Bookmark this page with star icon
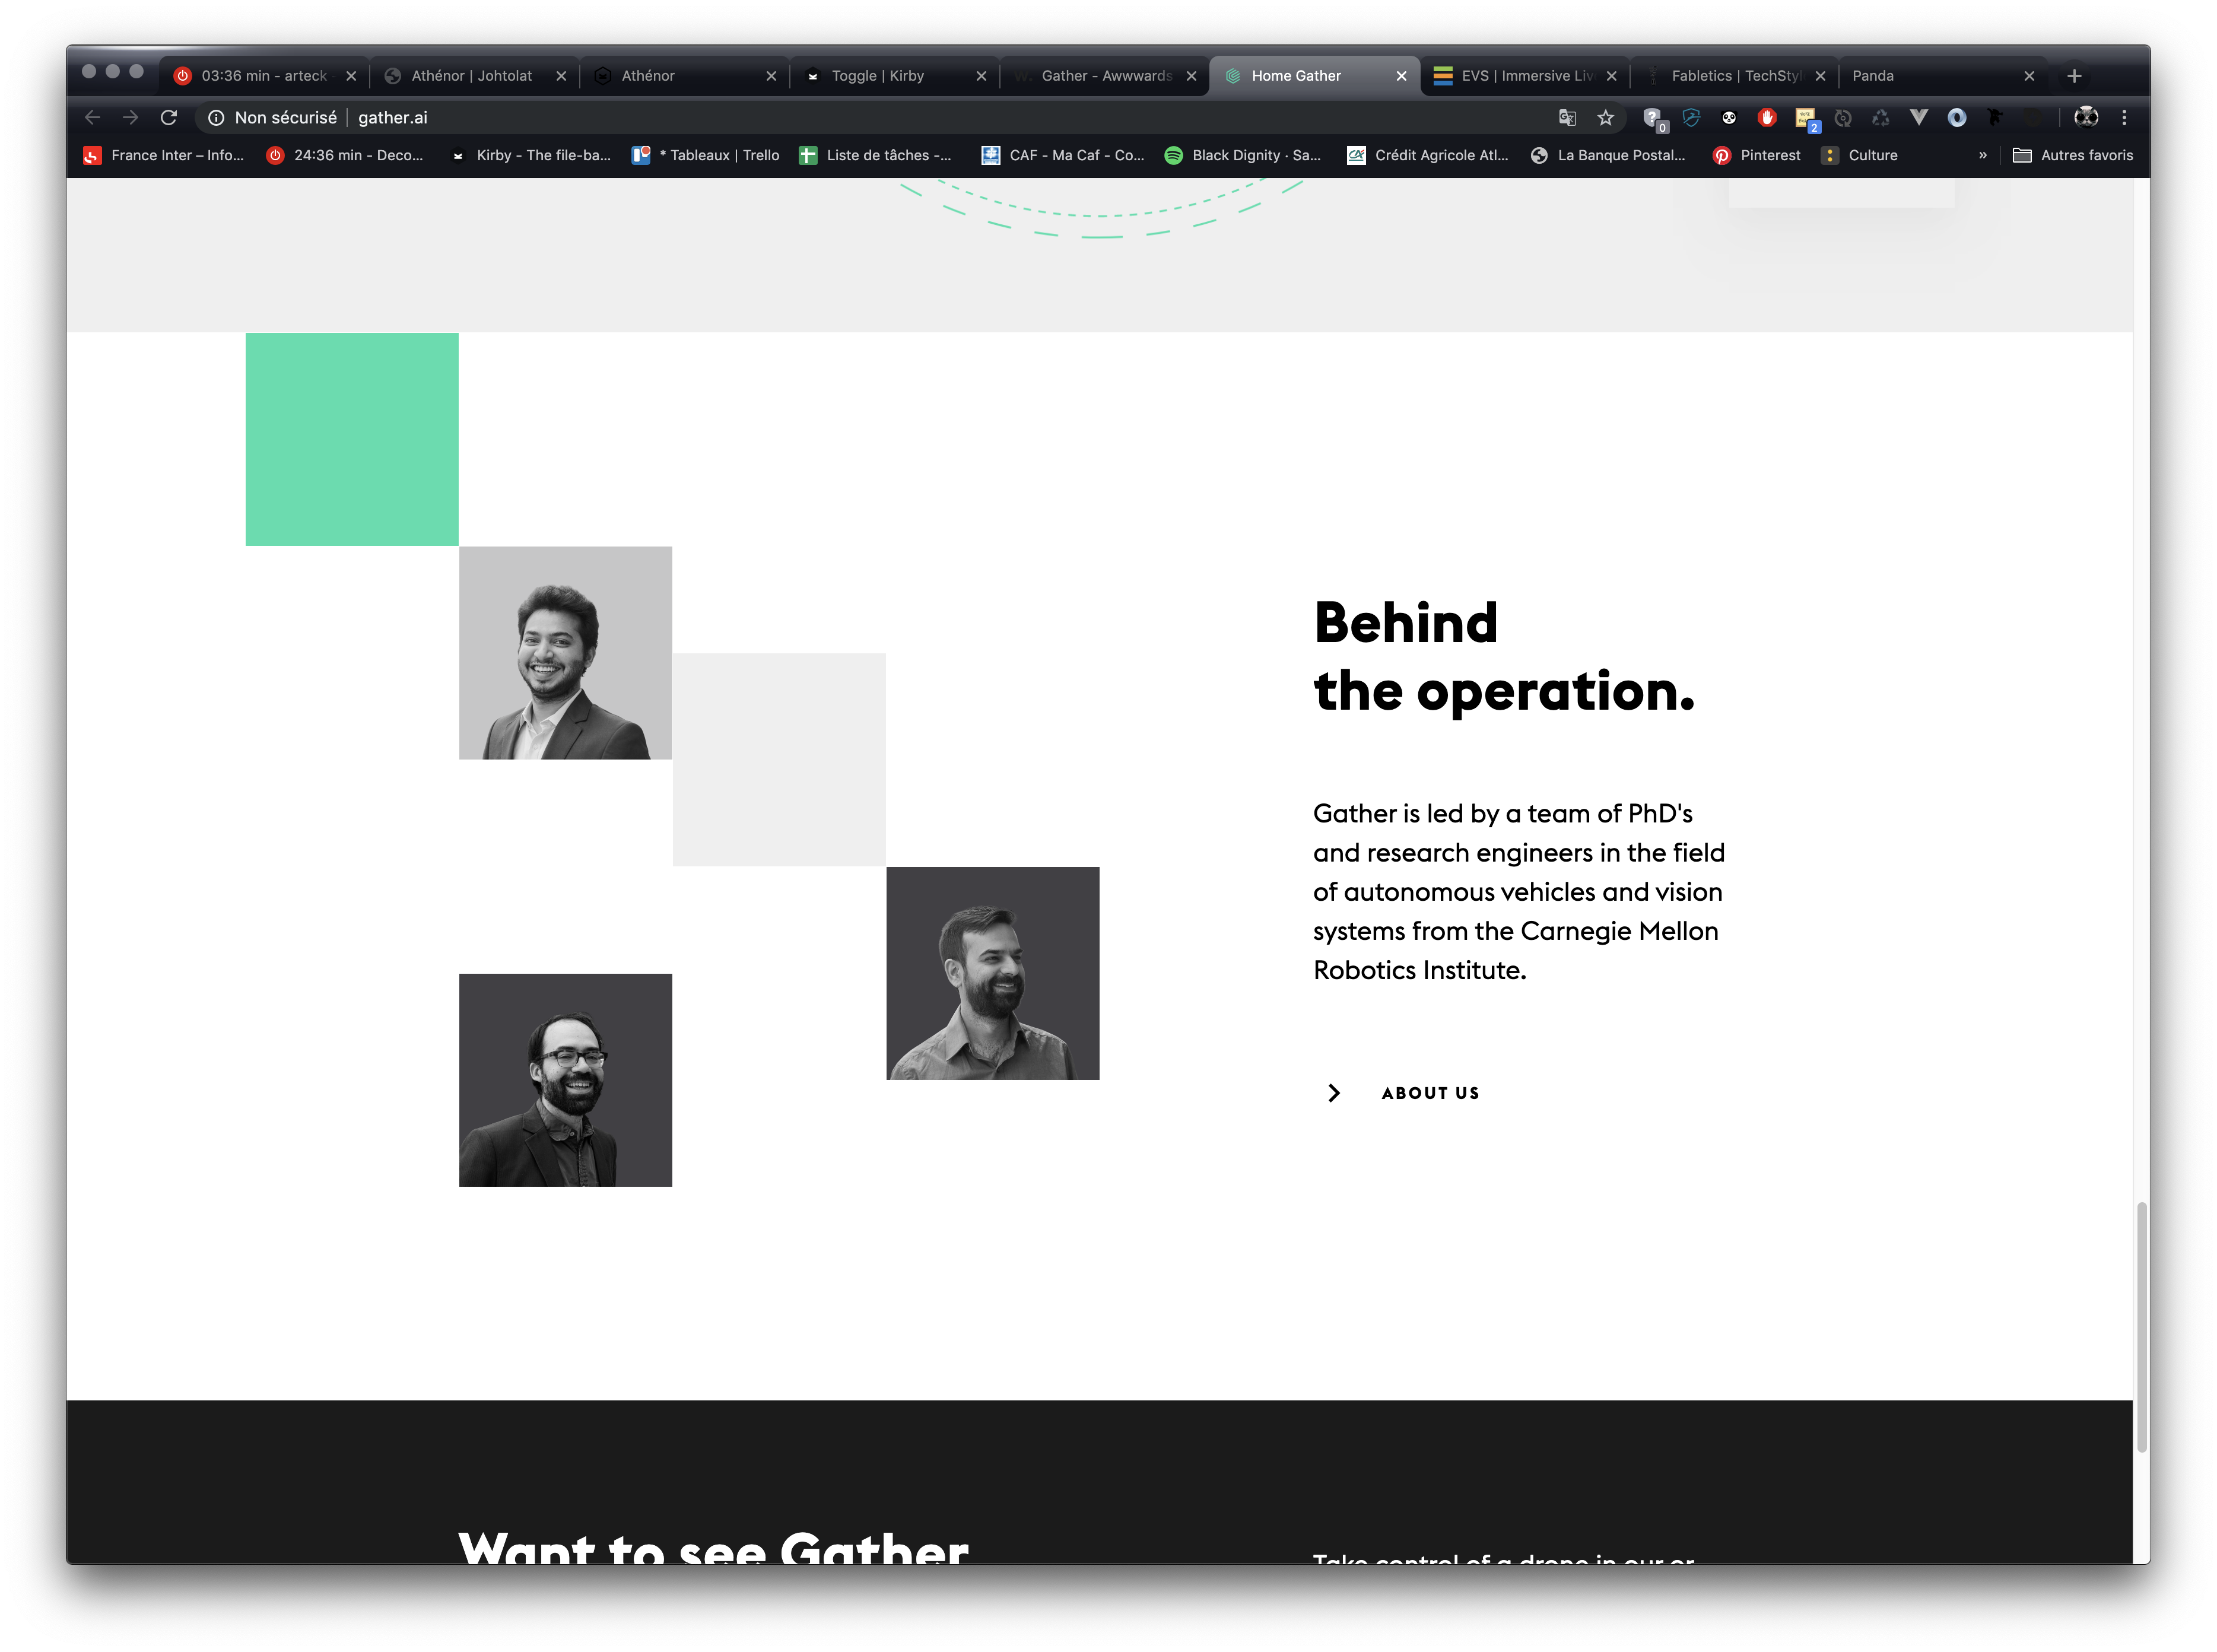Image resolution: width=2217 pixels, height=1652 pixels. [1606, 118]
